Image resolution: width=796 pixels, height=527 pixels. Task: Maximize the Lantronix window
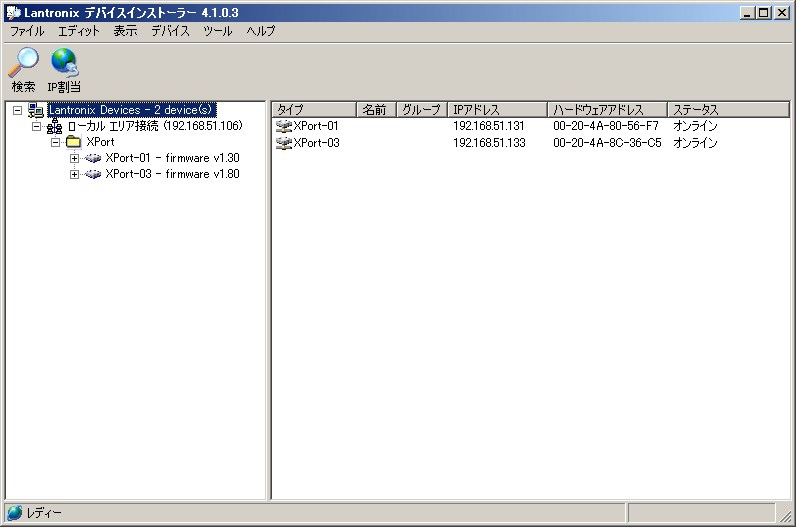[x=763, y=13]
